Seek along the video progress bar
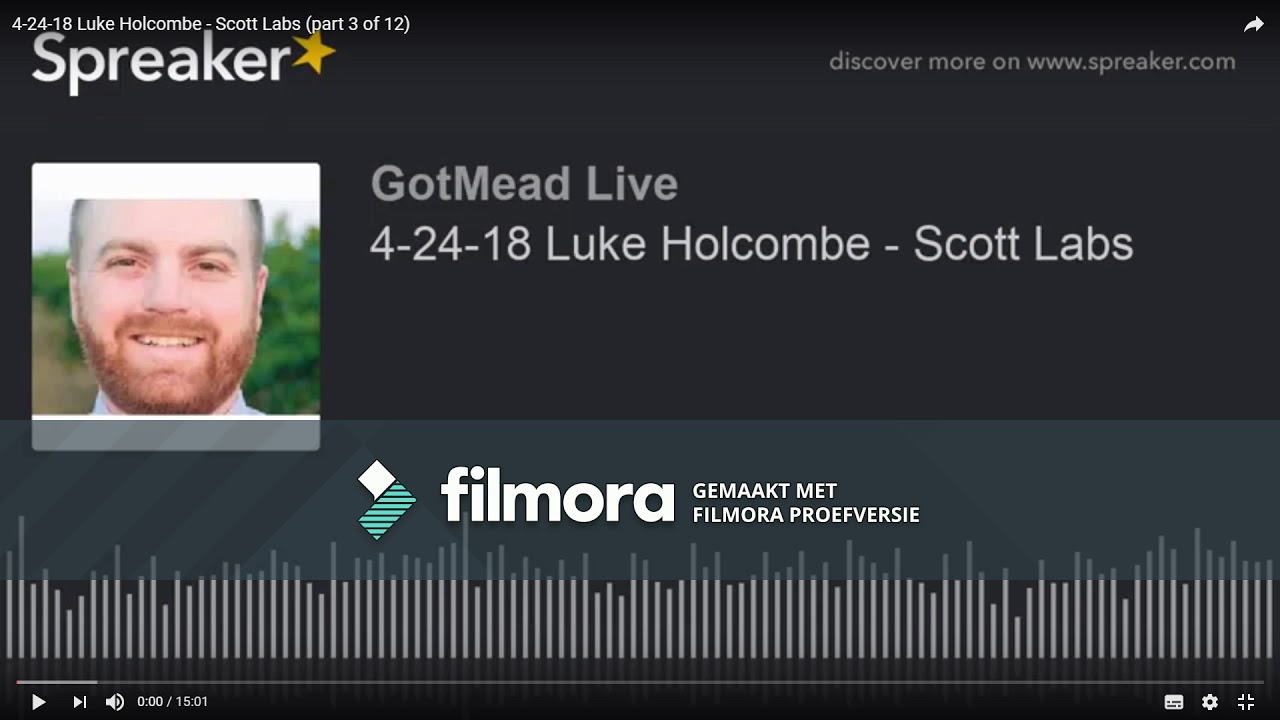 tap(640, 682)
